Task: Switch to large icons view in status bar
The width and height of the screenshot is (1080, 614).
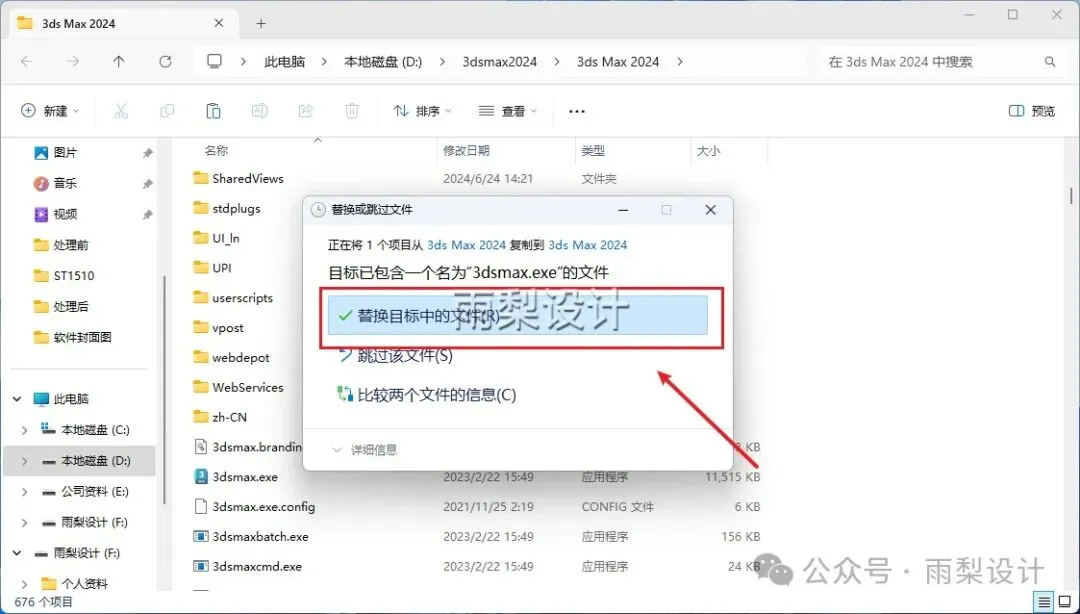Action: click(x=1064, y=602)
